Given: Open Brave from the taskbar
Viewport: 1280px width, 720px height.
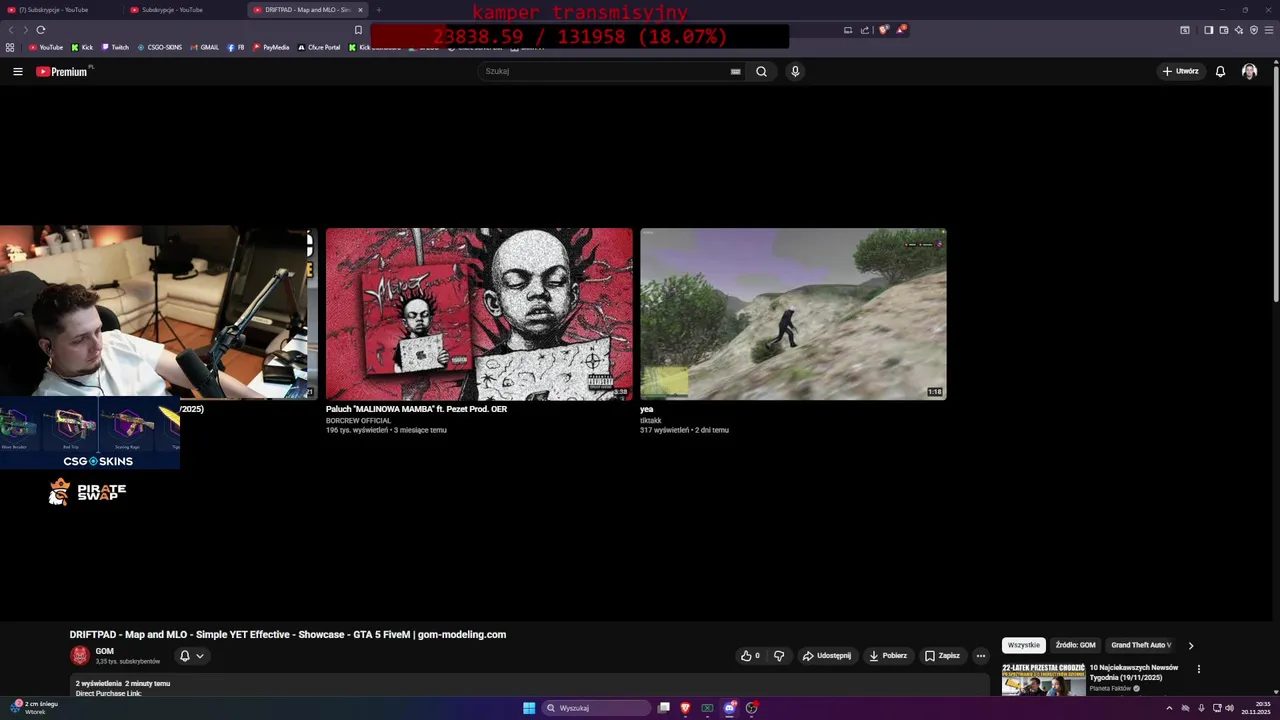Looking at the screenshot, I should click(685, 708).
